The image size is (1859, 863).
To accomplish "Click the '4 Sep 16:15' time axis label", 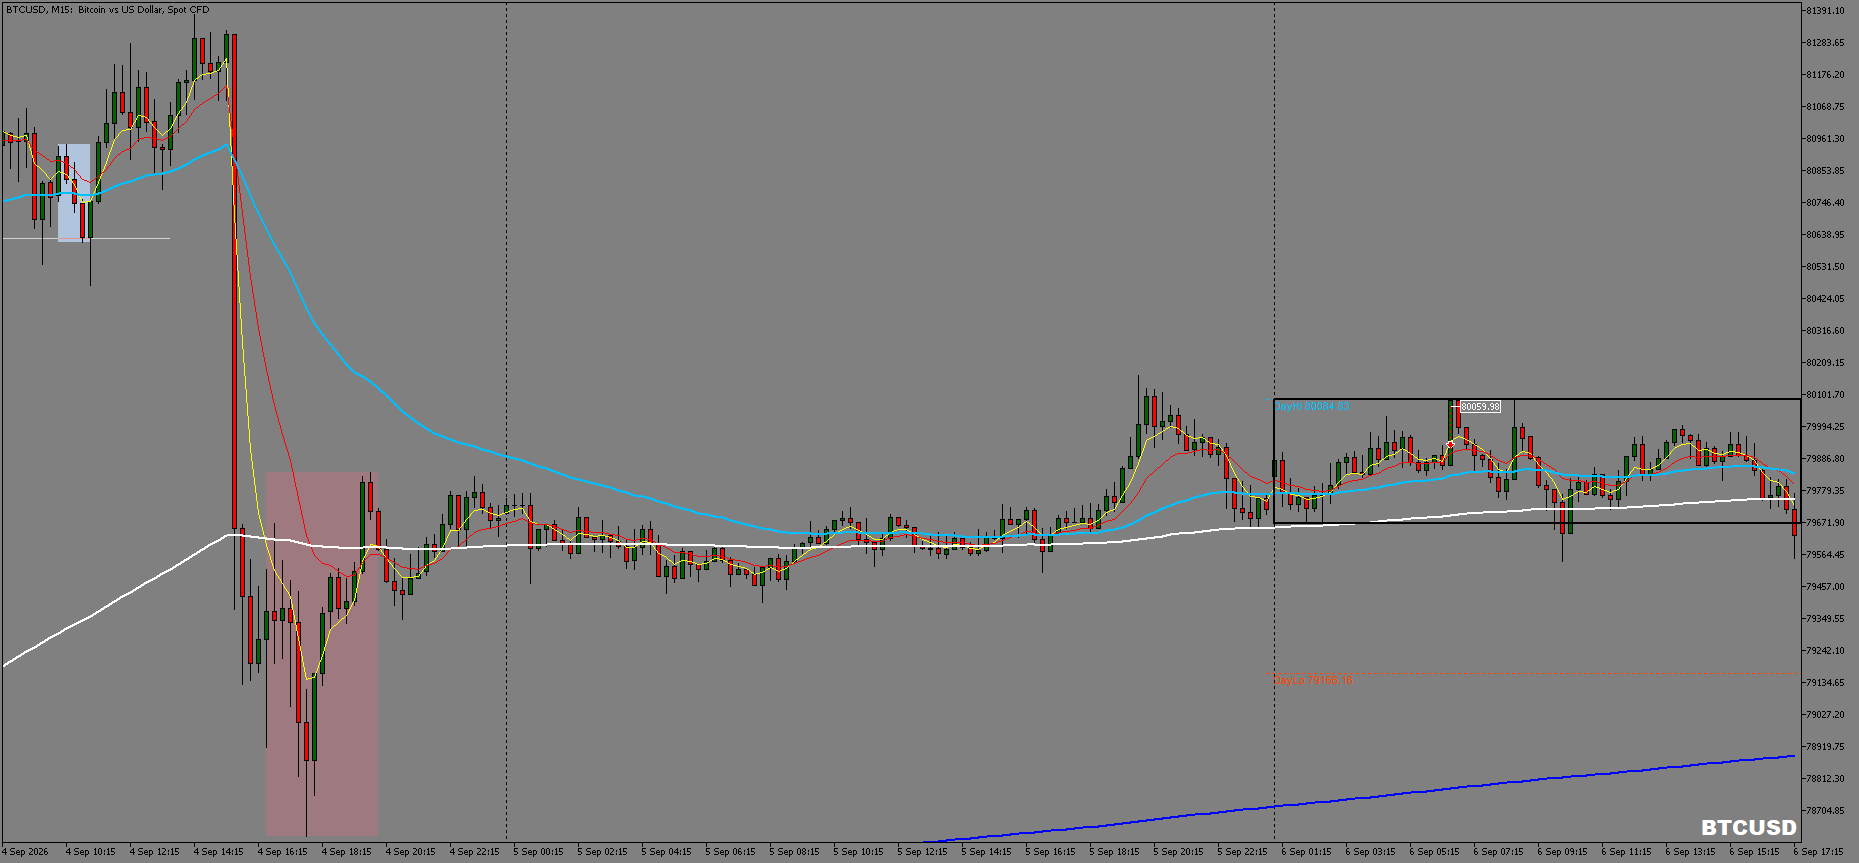I will click(282, 852).
